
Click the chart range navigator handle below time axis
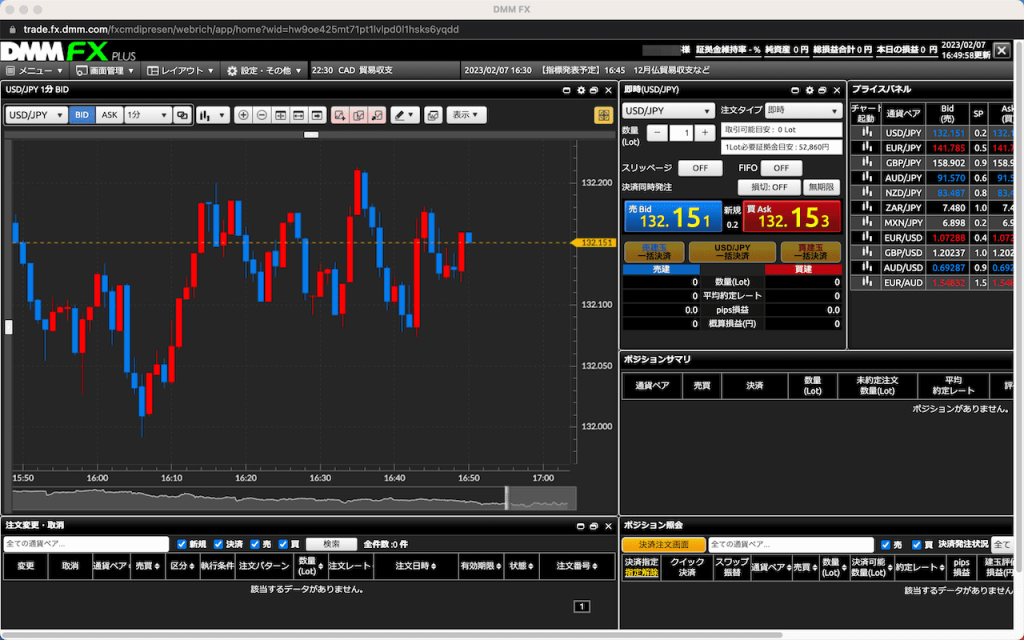pyautogui.click(x=507, y=498)
